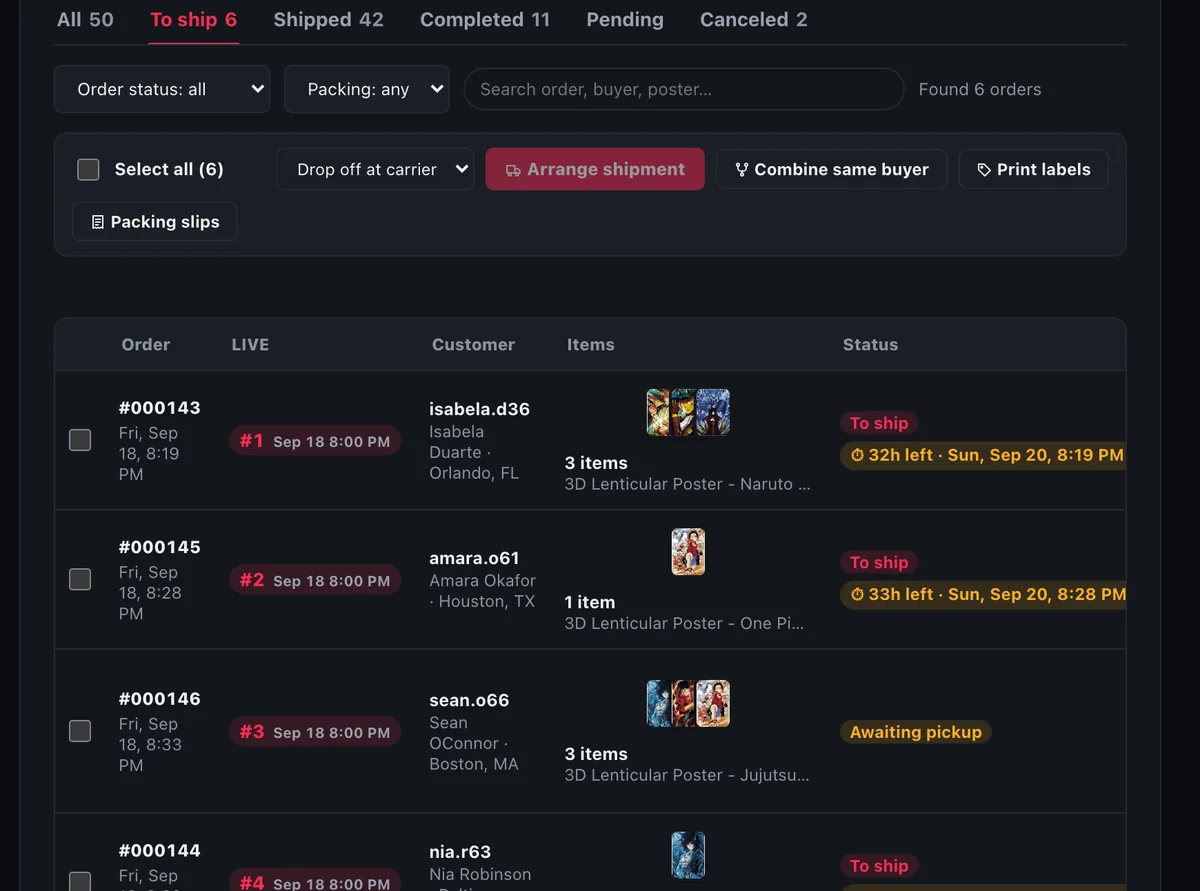This screenshot has height=891, width=1200.
Task: Click LIVE badge #4 Sep 18 8:00 PM
Action: pyautogui.click(x=315, y=882)
